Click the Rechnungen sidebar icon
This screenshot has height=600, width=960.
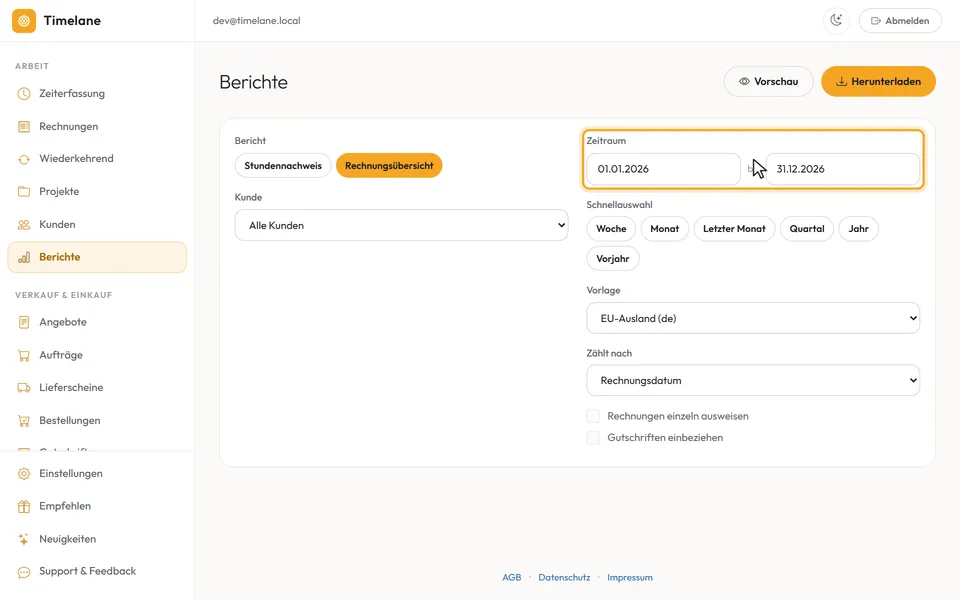24,127
